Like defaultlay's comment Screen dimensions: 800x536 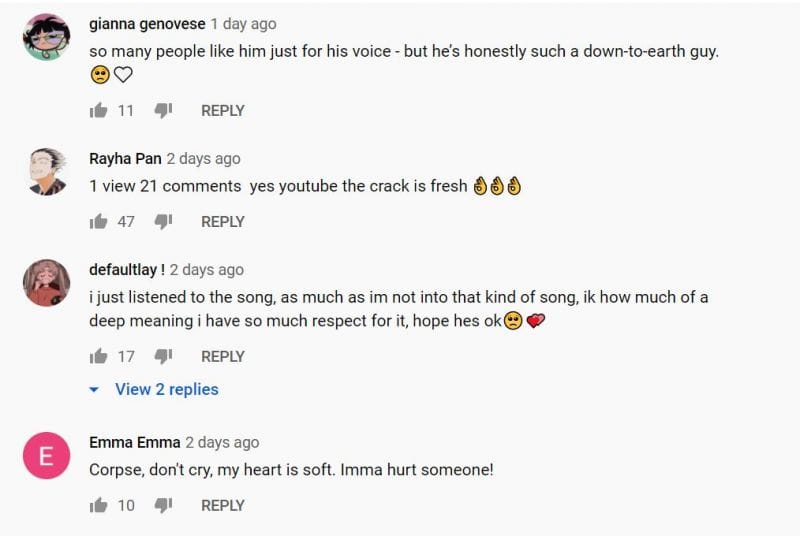click(x=98, y=356)
